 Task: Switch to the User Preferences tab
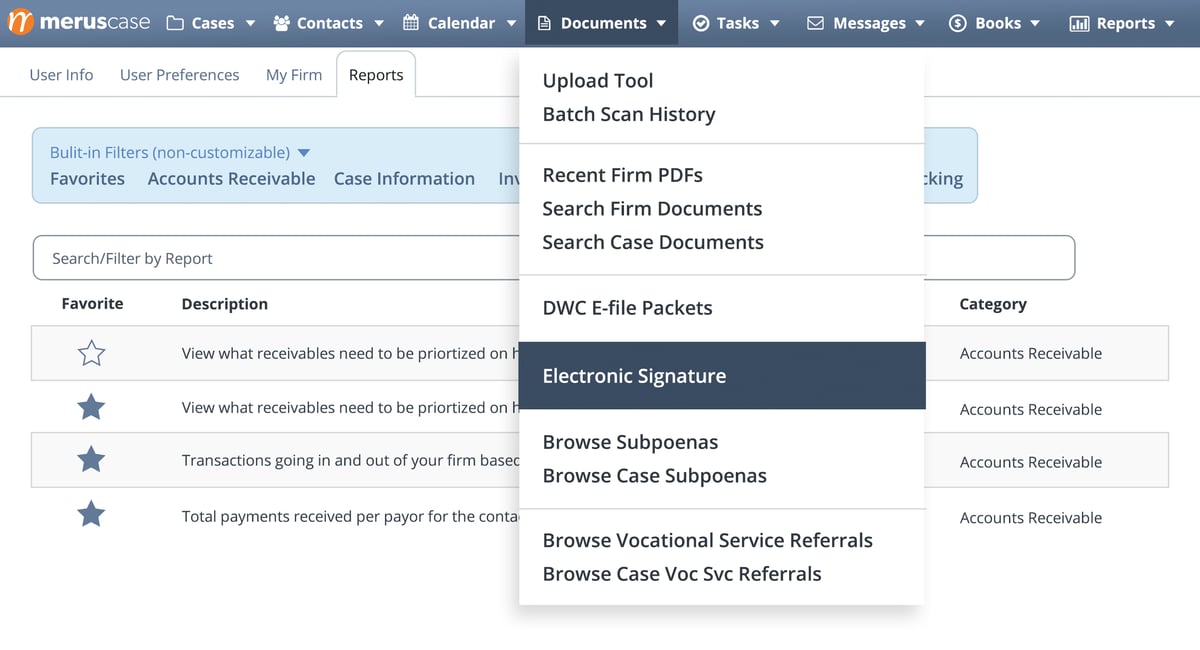coord(179,74)
